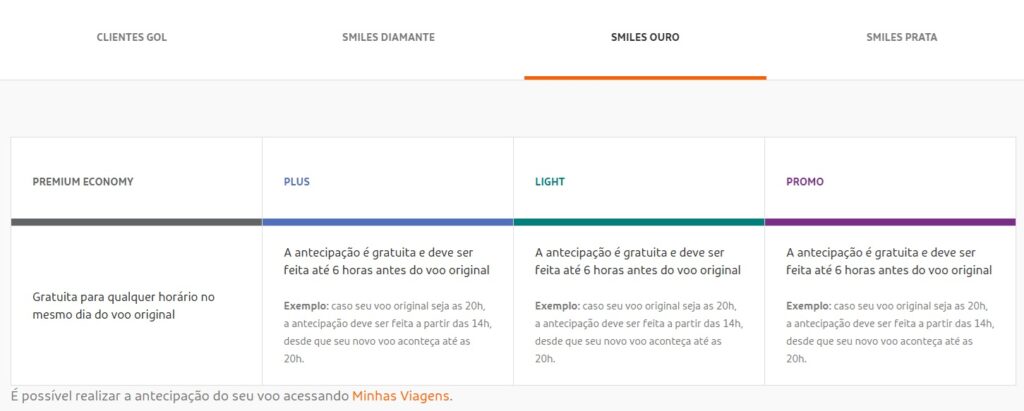Click the Promo fare column header
This screenshot has width=1024, height=411.
805,182
